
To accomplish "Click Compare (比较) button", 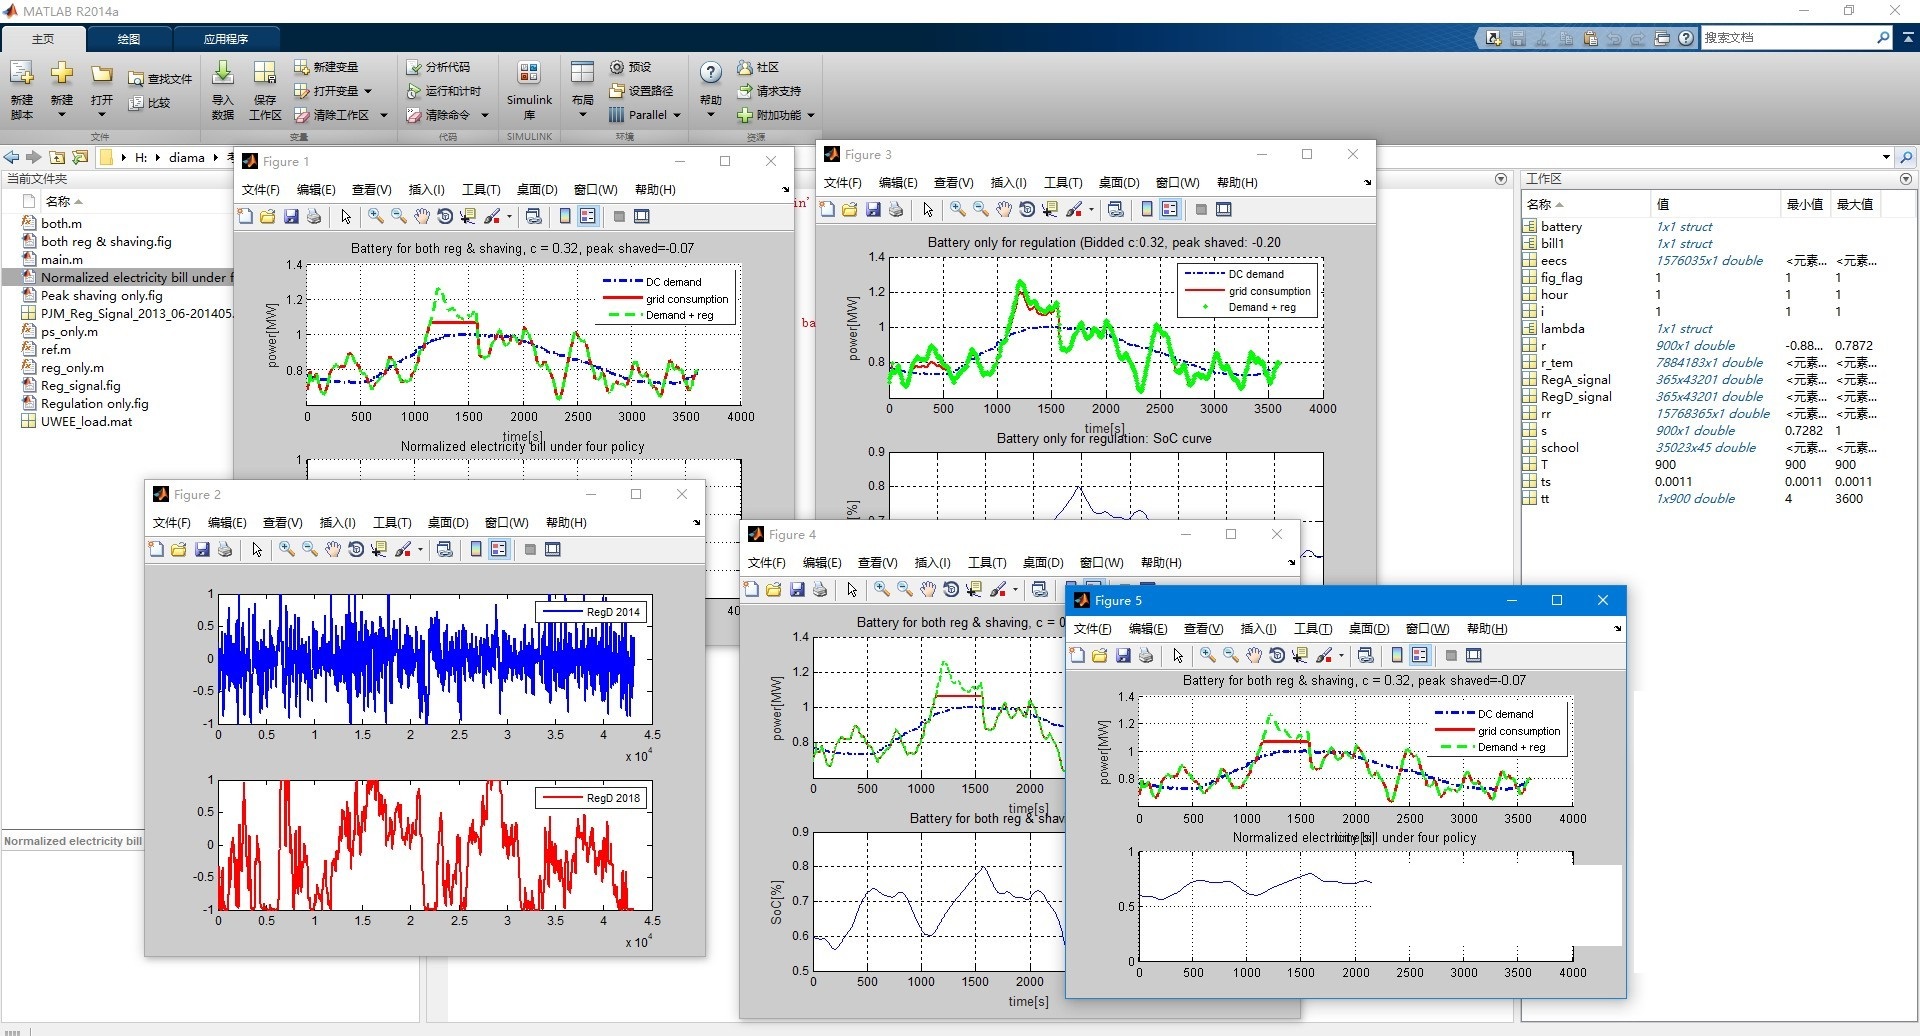I will (x=150, y=102).
